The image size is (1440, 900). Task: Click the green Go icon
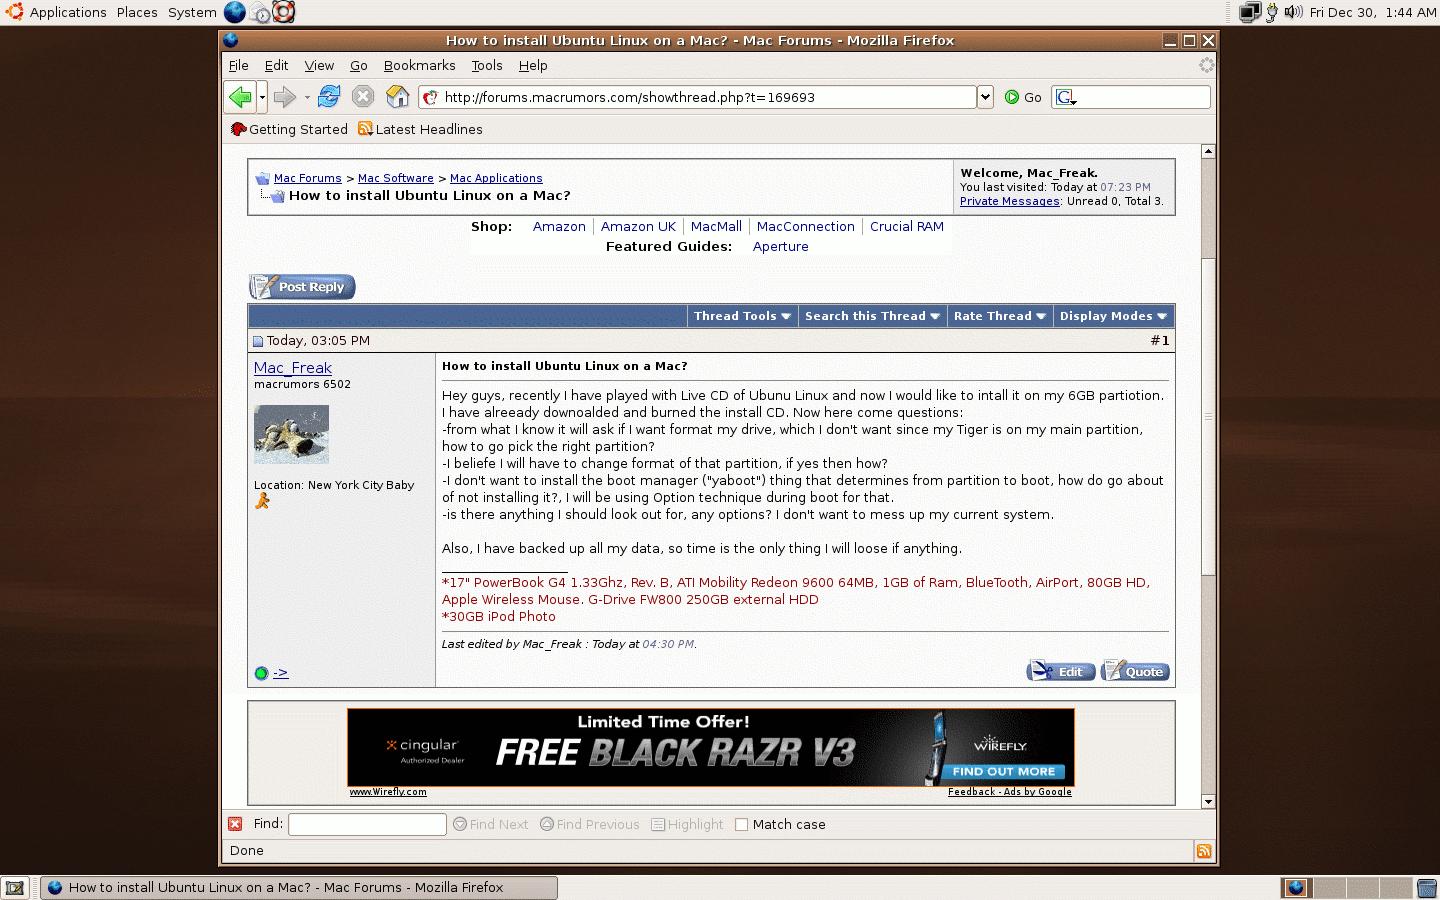point(1012,97)
